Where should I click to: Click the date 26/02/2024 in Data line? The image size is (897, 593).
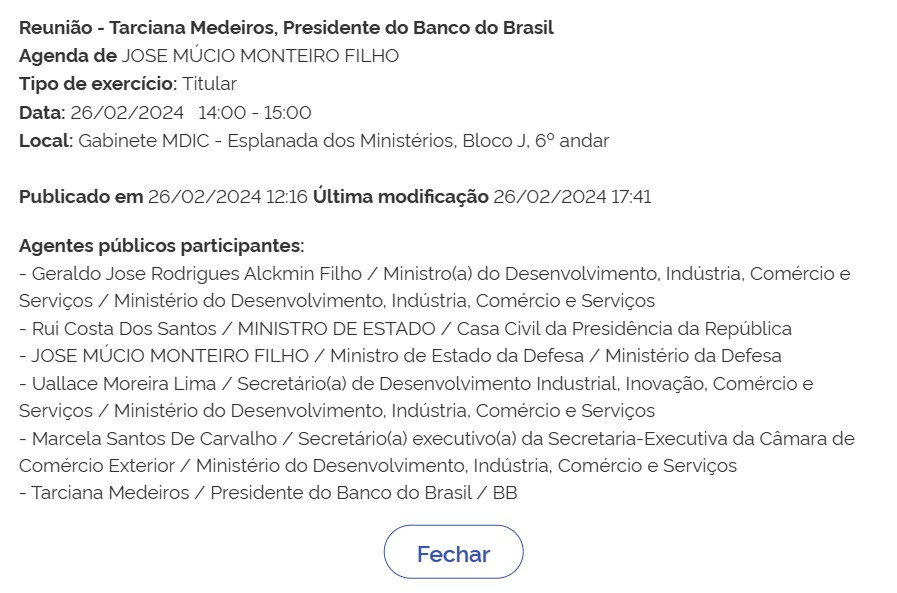pos(127,112)
